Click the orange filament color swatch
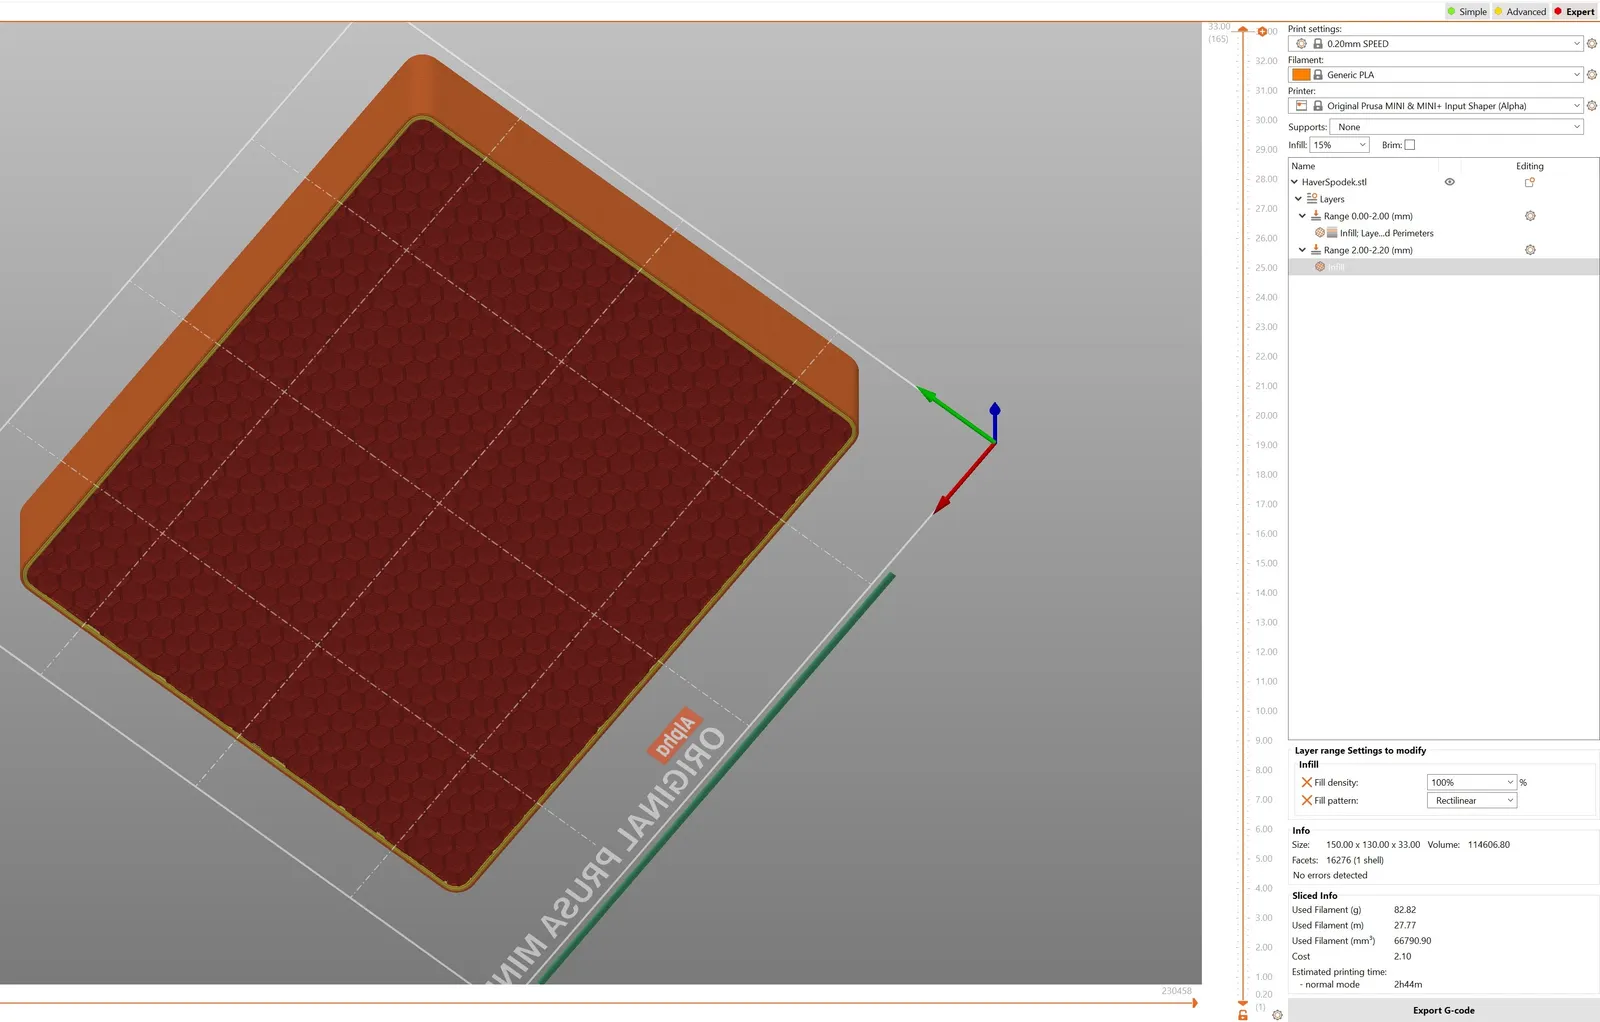This screenshot has width=1600, height=1022. click(x=1301, y=75)
